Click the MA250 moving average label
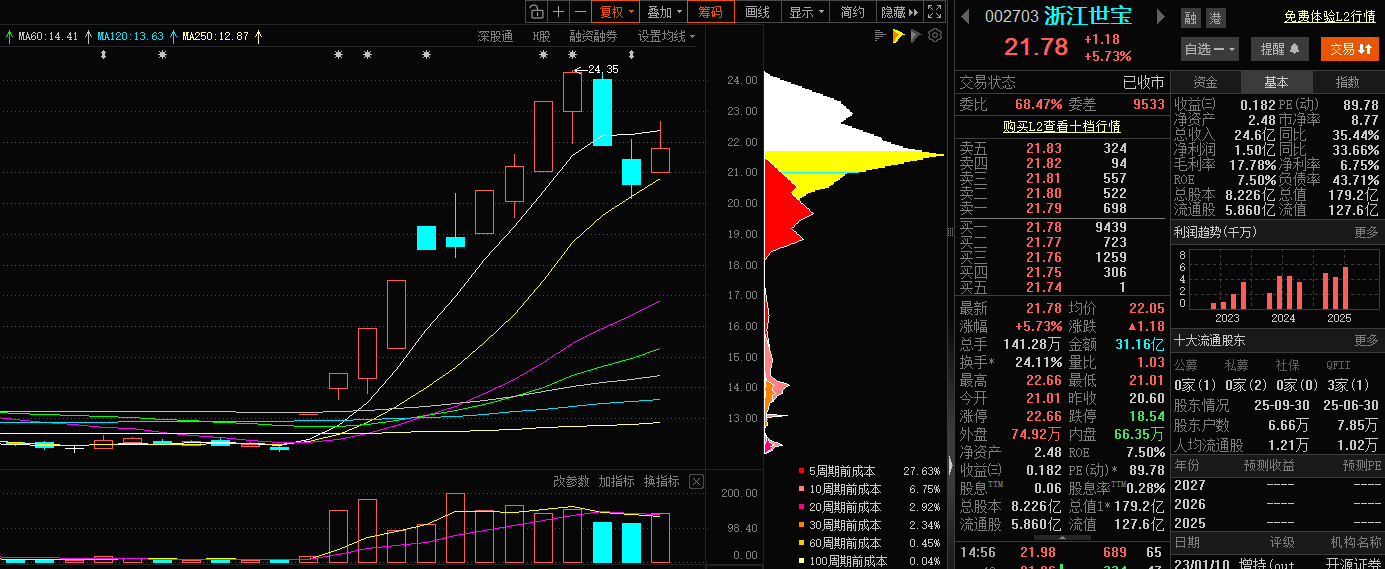This screenshot has height=569, width=1385. [x=215, y=36]
